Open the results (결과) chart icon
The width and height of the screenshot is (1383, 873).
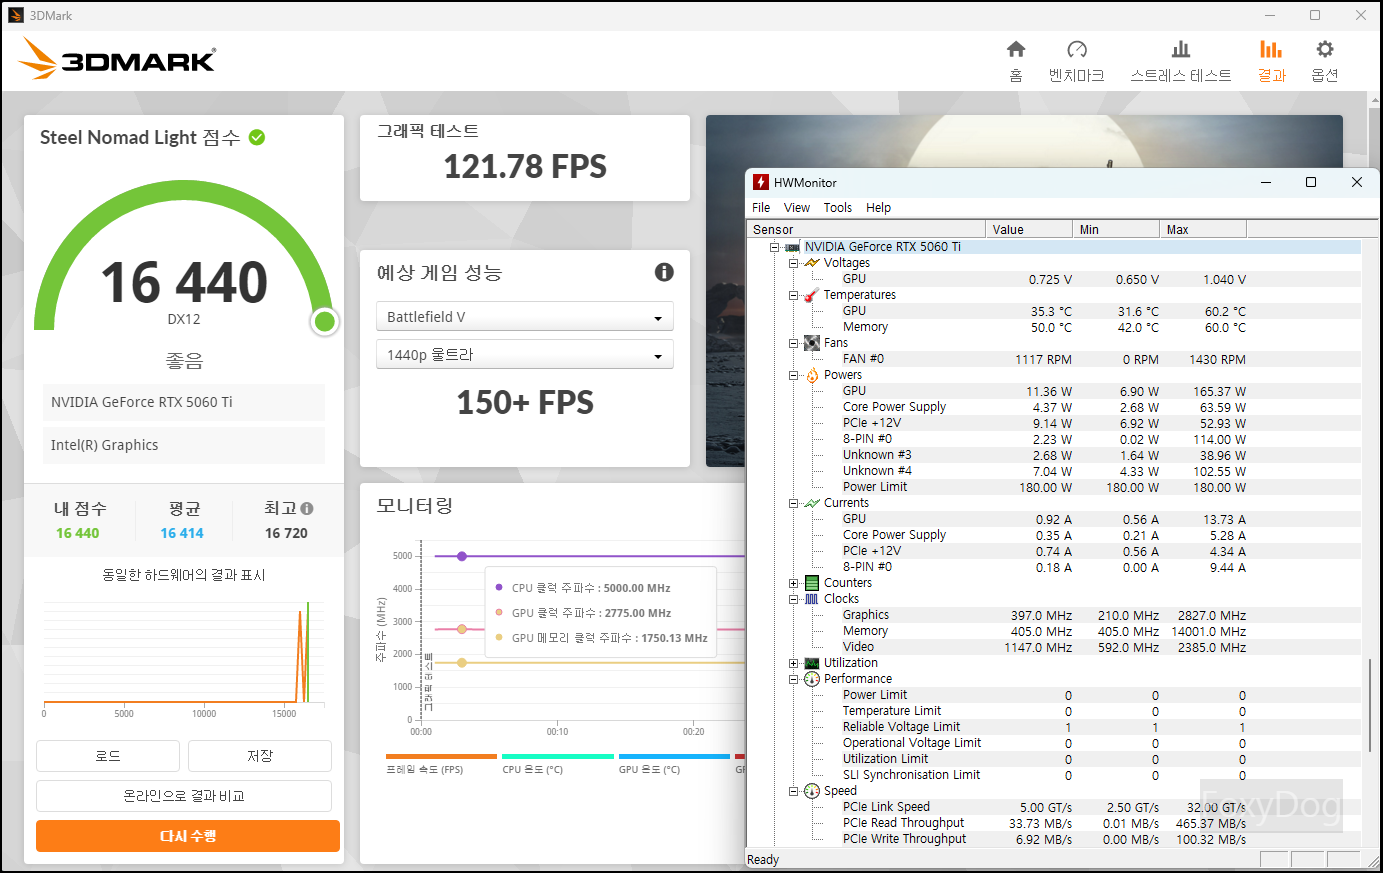pyautogui.click(x=1271, y=49)
